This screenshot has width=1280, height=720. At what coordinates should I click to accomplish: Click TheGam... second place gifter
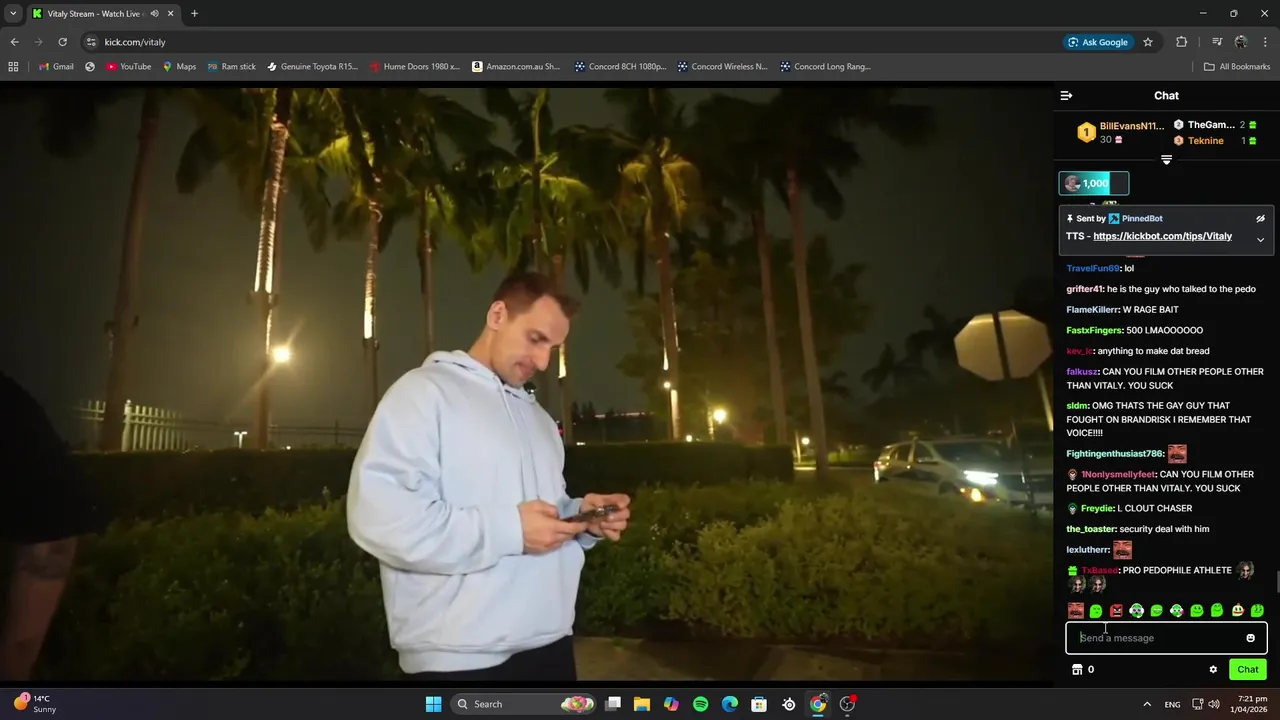pos(1211,125)
